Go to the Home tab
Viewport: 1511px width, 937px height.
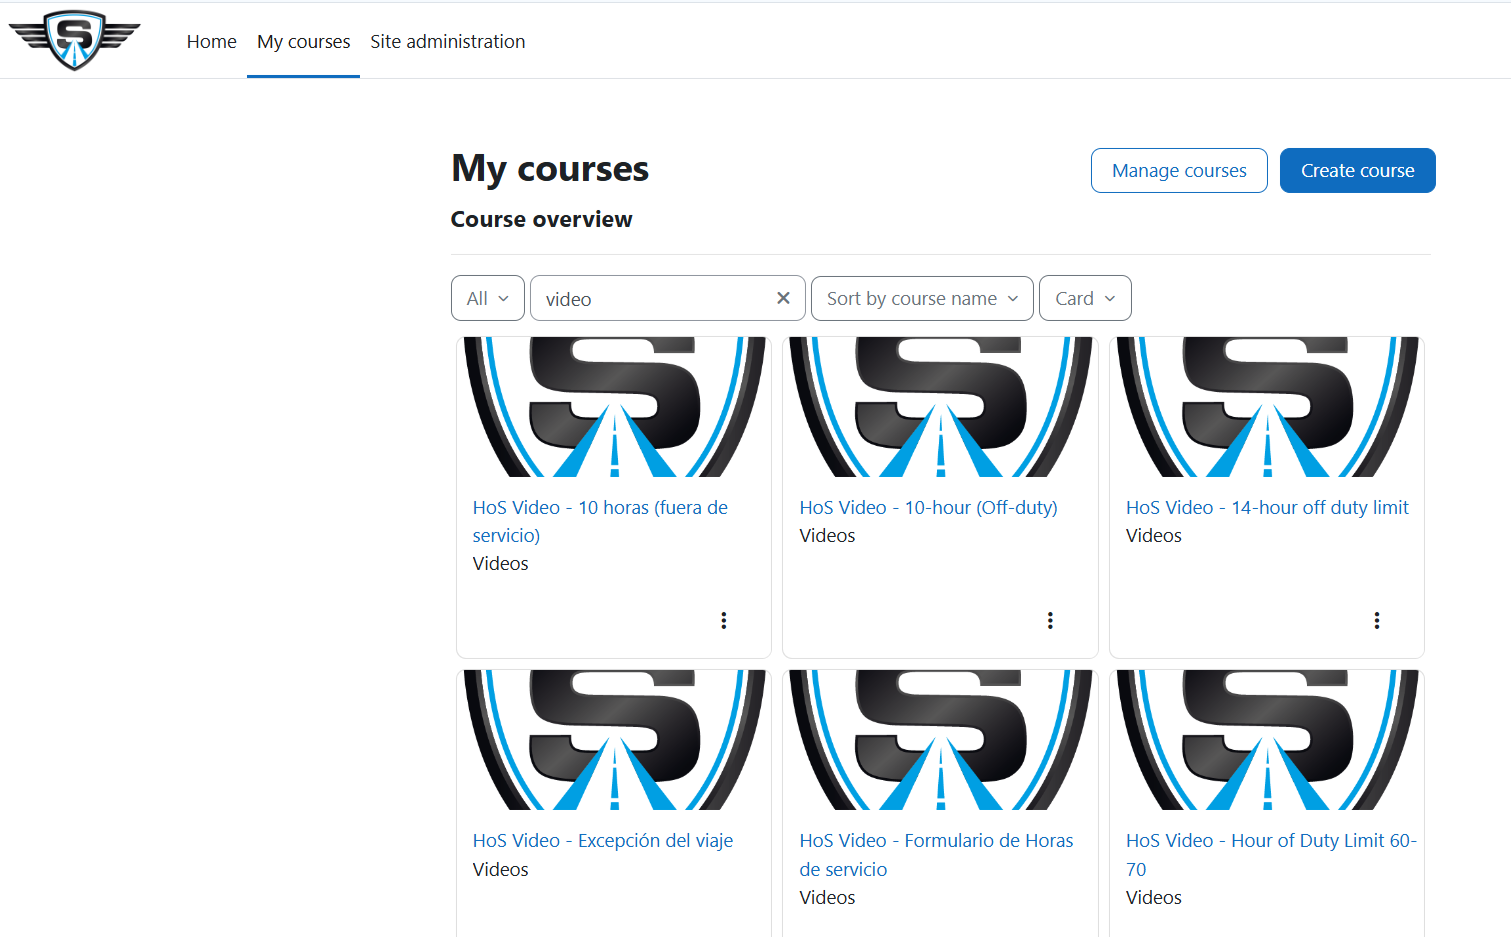tap(212, 41)
